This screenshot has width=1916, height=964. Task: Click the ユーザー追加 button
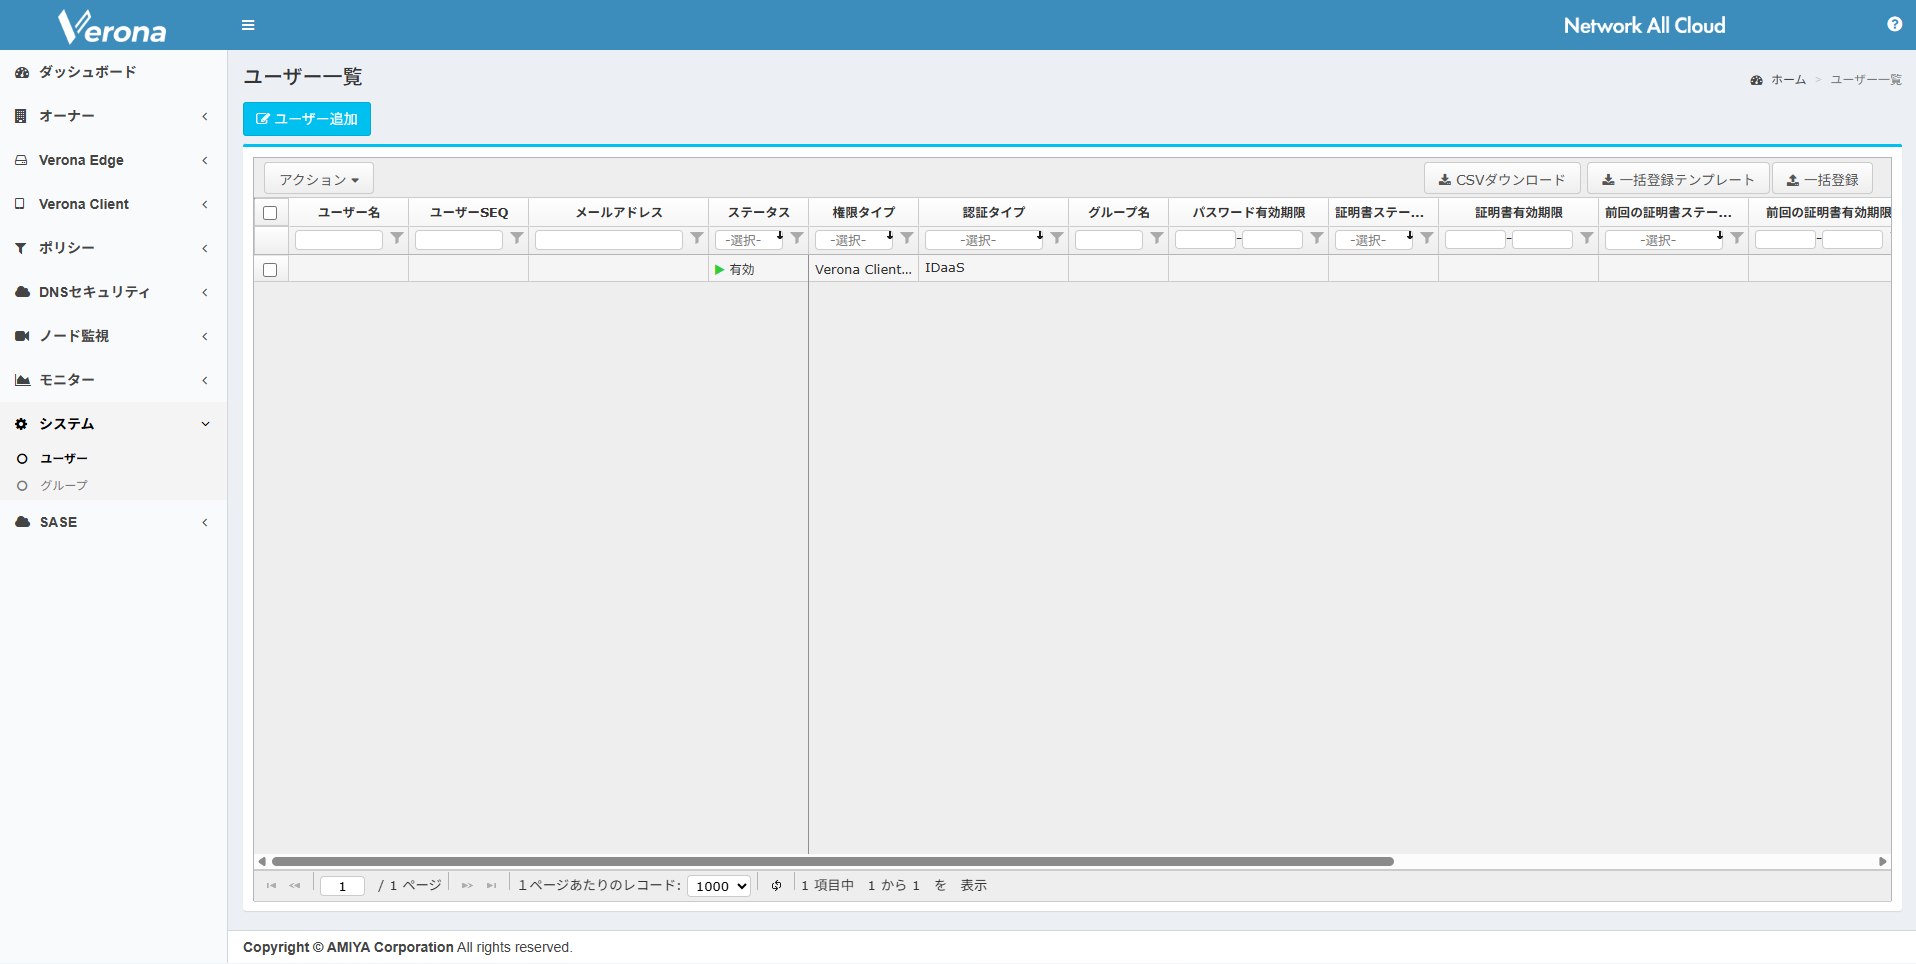tap(307, 119)
